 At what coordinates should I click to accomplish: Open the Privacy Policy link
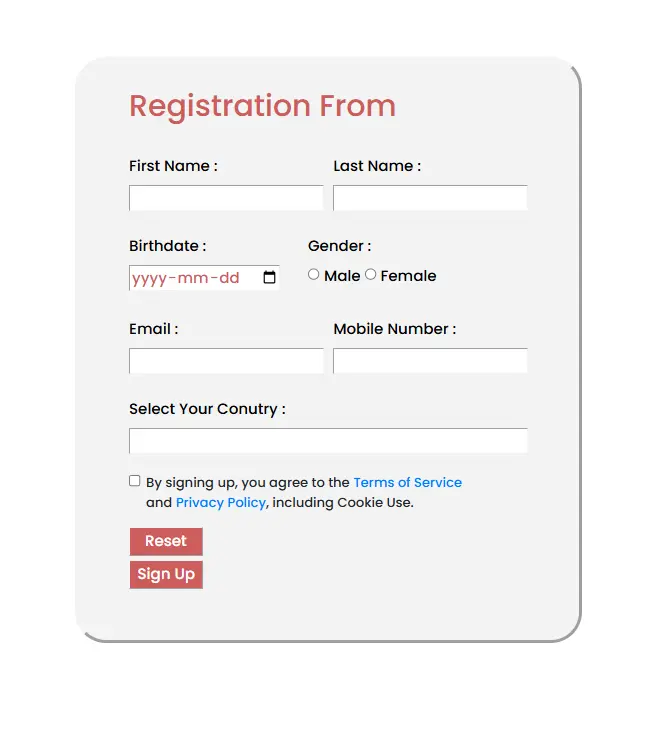(x=220, y=502)
